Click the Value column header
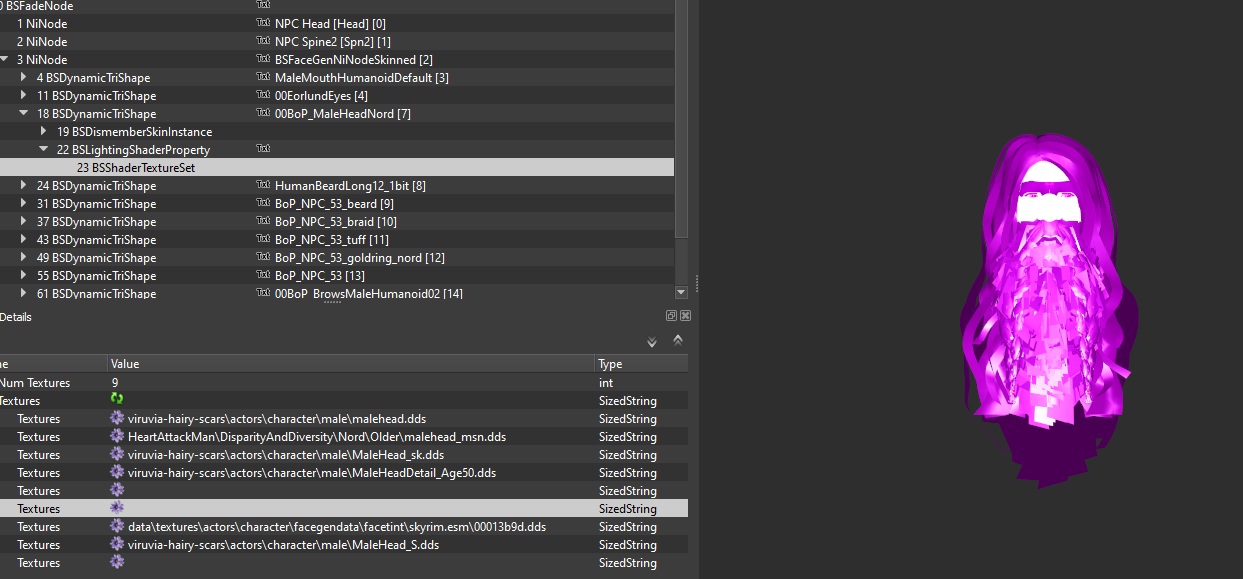This screenshot has width=1243, height=579. (350, 364)
